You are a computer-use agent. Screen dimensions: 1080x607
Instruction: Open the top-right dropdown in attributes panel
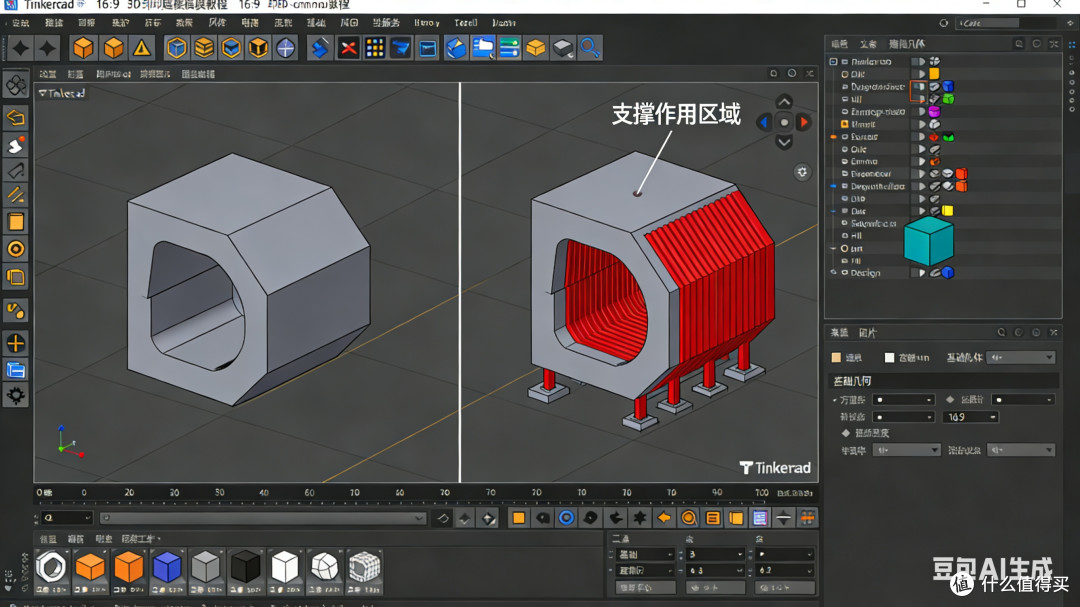pos(1021,358)
